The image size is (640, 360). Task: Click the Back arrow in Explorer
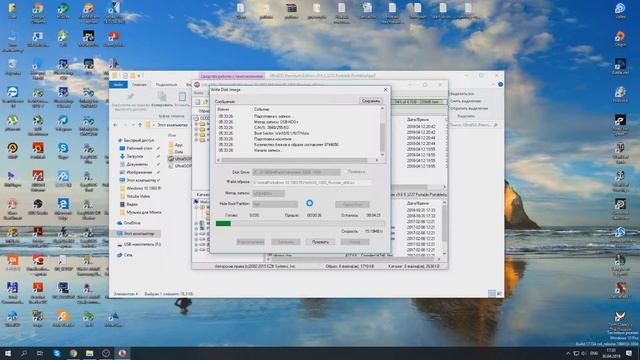[x=116, y=125]
